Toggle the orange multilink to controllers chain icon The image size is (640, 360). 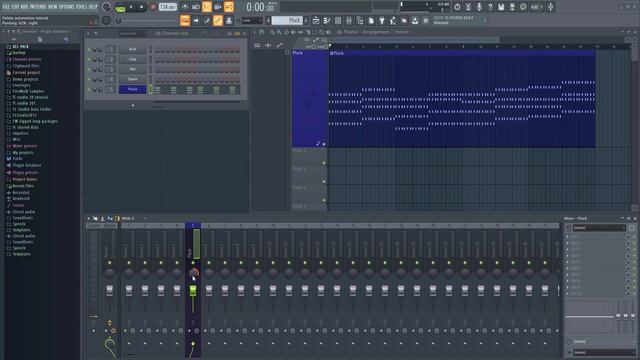[x=218, y=20]
